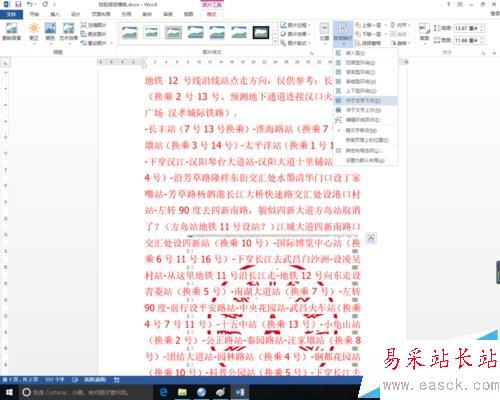
Task: Choose Behind Text (衬于文字下方) option
Action: tap(366, 100)
